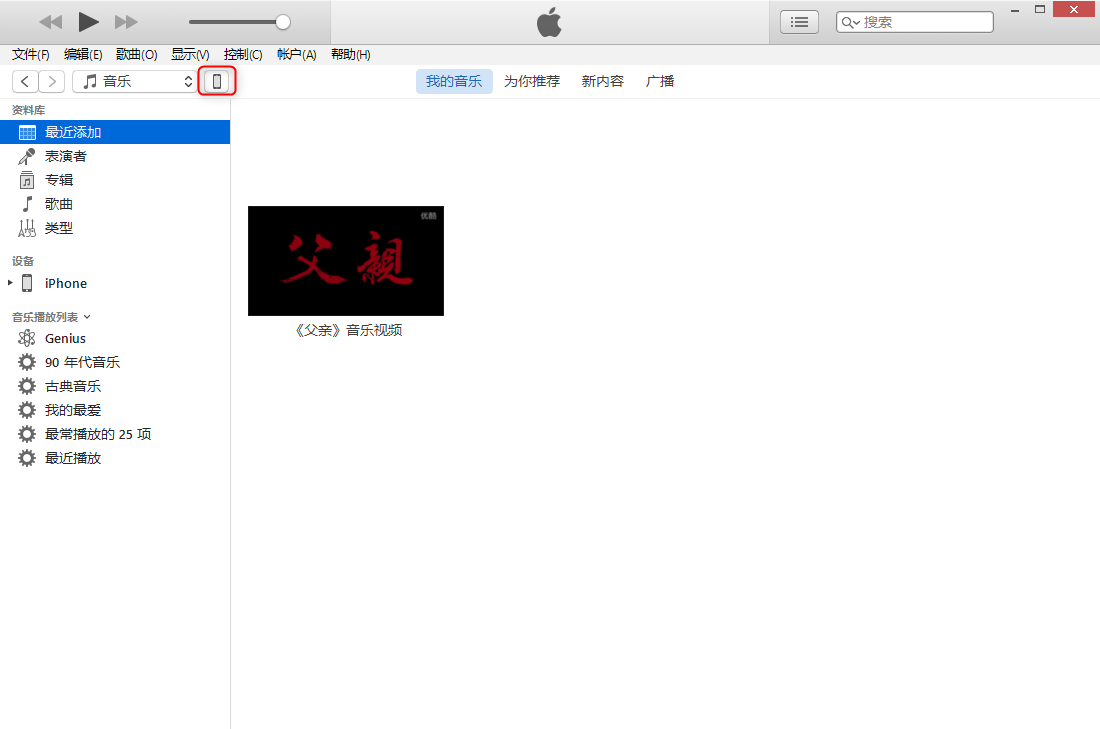Open 专辑 in the library sidebar
This screenshot has width=1100, height=729.
click(x=59, y=180)
